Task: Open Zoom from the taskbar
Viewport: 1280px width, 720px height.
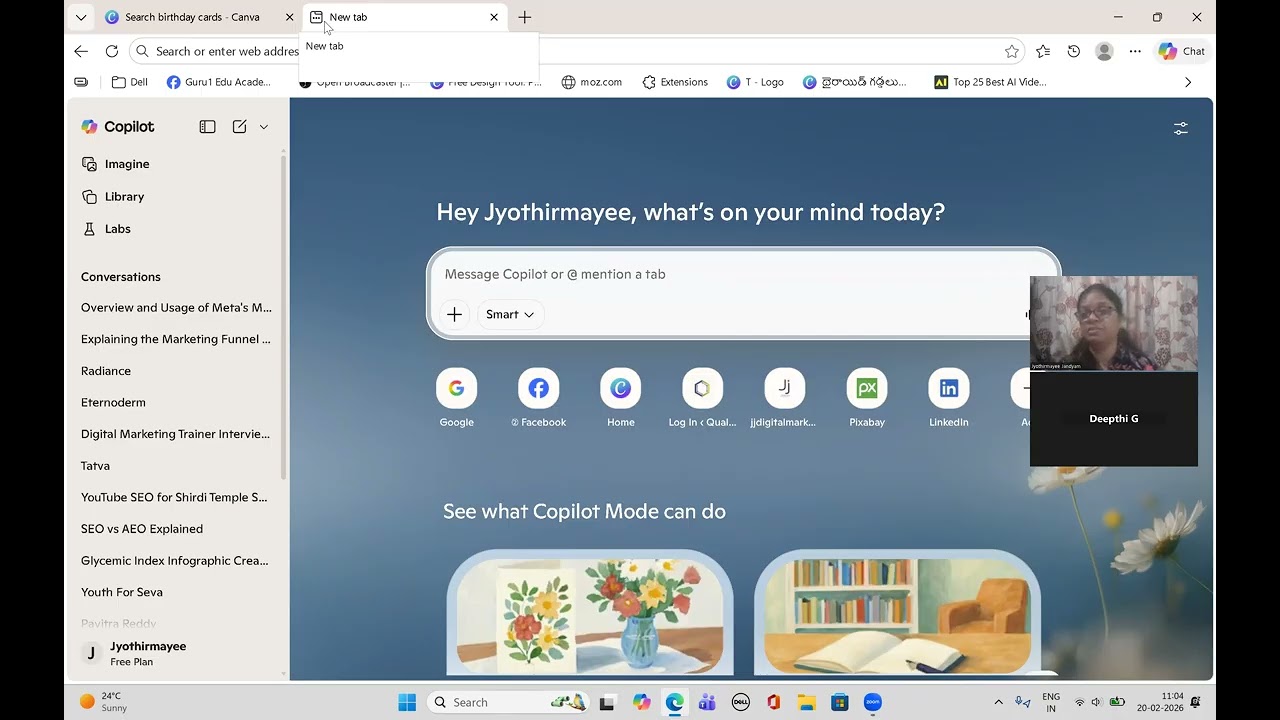Action: pos(873,702)
